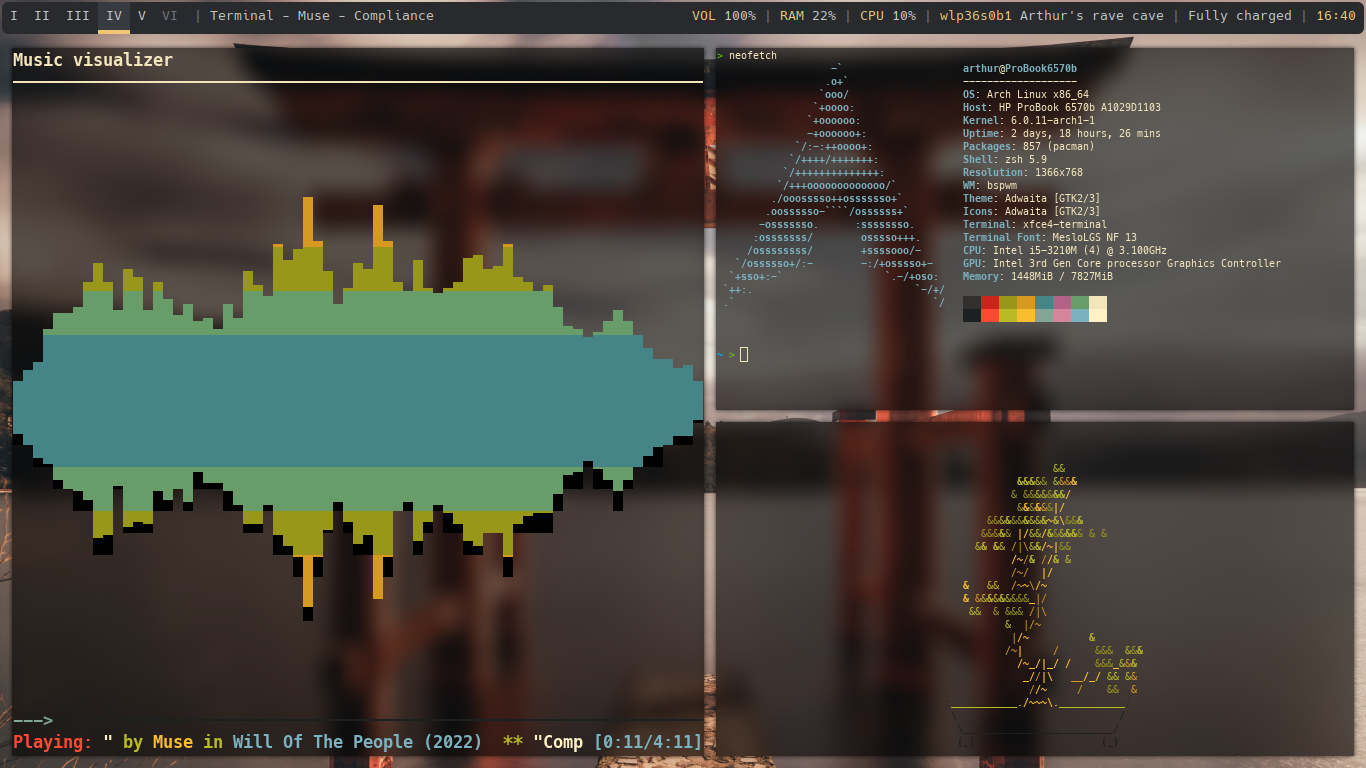Click the Memory: 1448MiB / 7827MiB line
The width and height of the screenshot is (1366, 768).
[x=1038, y=276]
